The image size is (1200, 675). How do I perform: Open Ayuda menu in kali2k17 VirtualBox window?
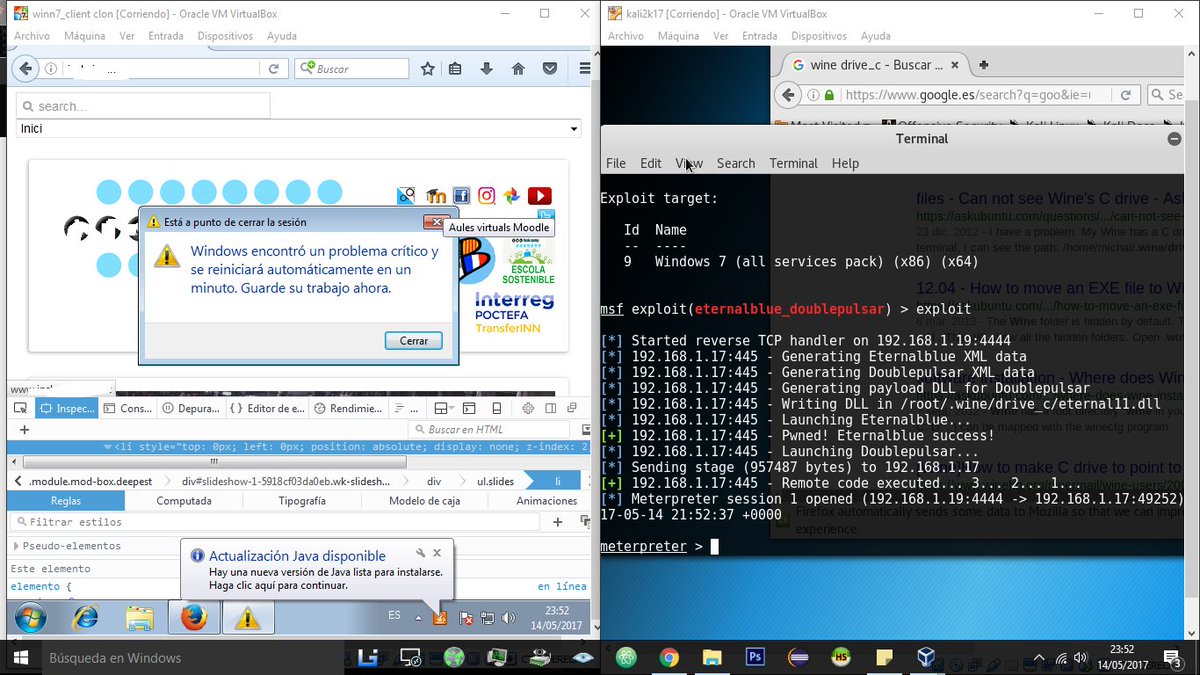pos(876,36)
